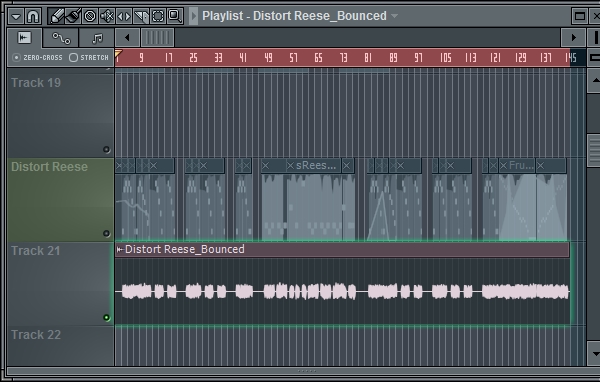Viewport: 600px width, 382px height.
Task: Jump to bar 33 on the timeline
Action: tap(218, 58)
